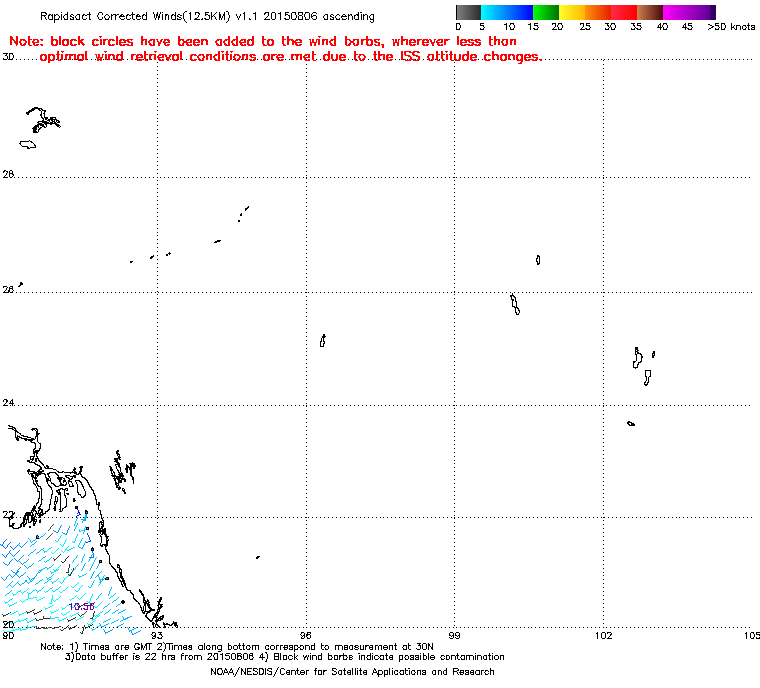Click the latitude label 28
The height and width of the screenshot is (688, 760).
tap(8, 174)
